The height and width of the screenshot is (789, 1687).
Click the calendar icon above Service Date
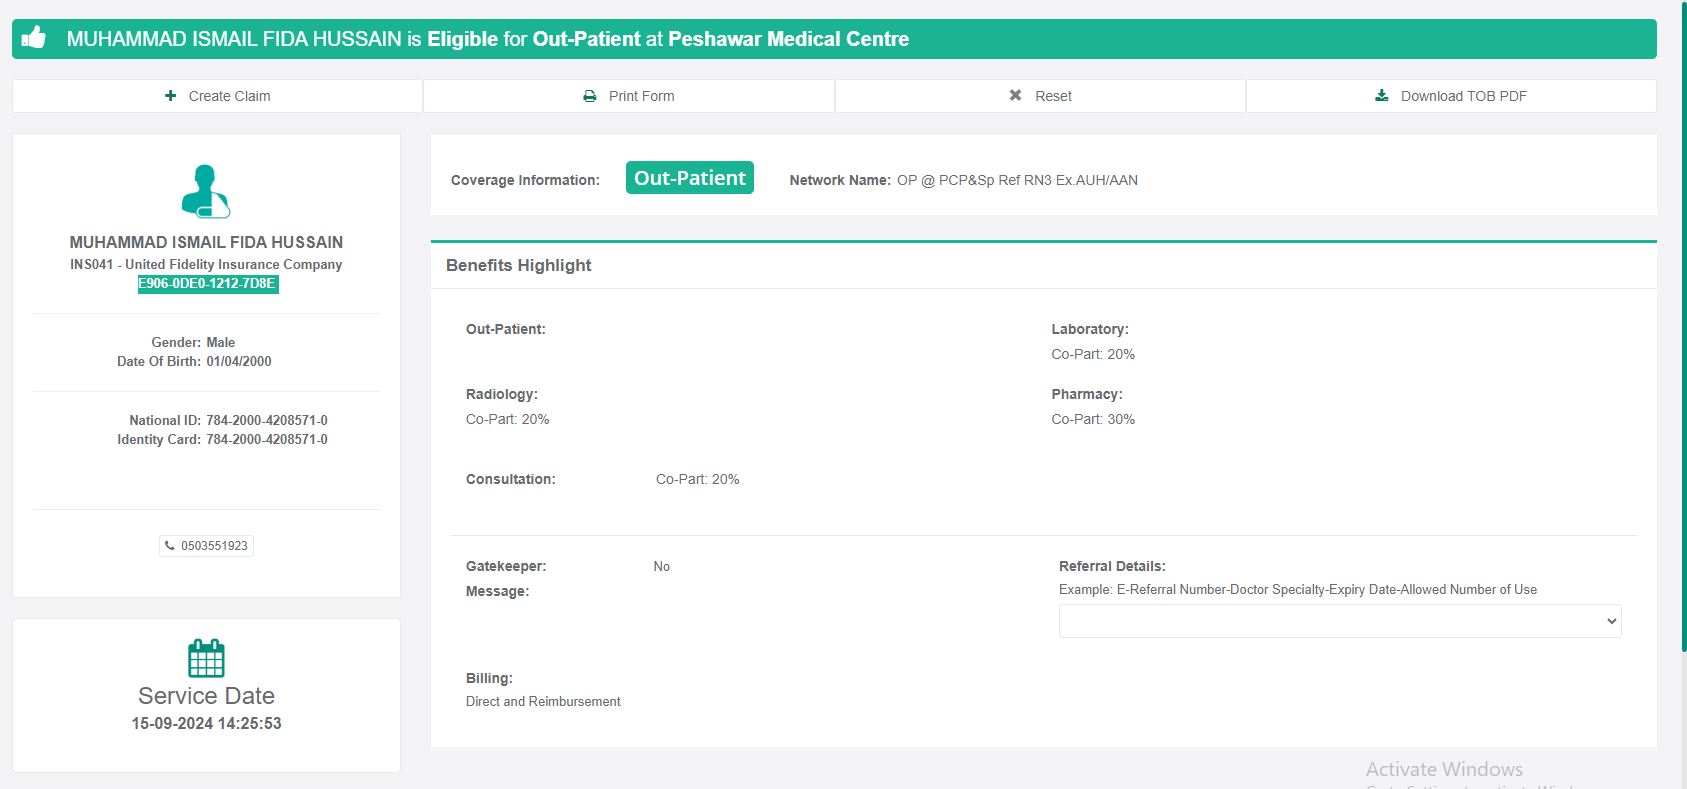(206, 658)
